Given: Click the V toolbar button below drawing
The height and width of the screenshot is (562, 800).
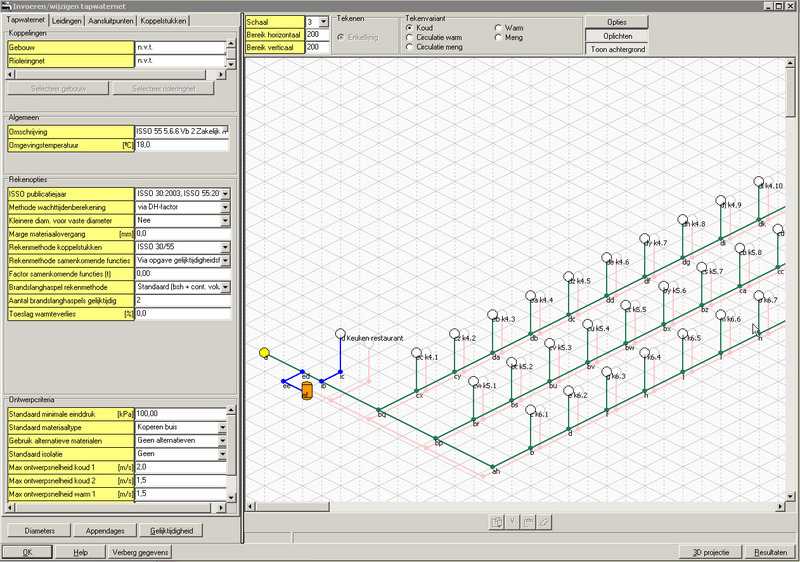Looking at the screenshot, I should click(512, 522).
